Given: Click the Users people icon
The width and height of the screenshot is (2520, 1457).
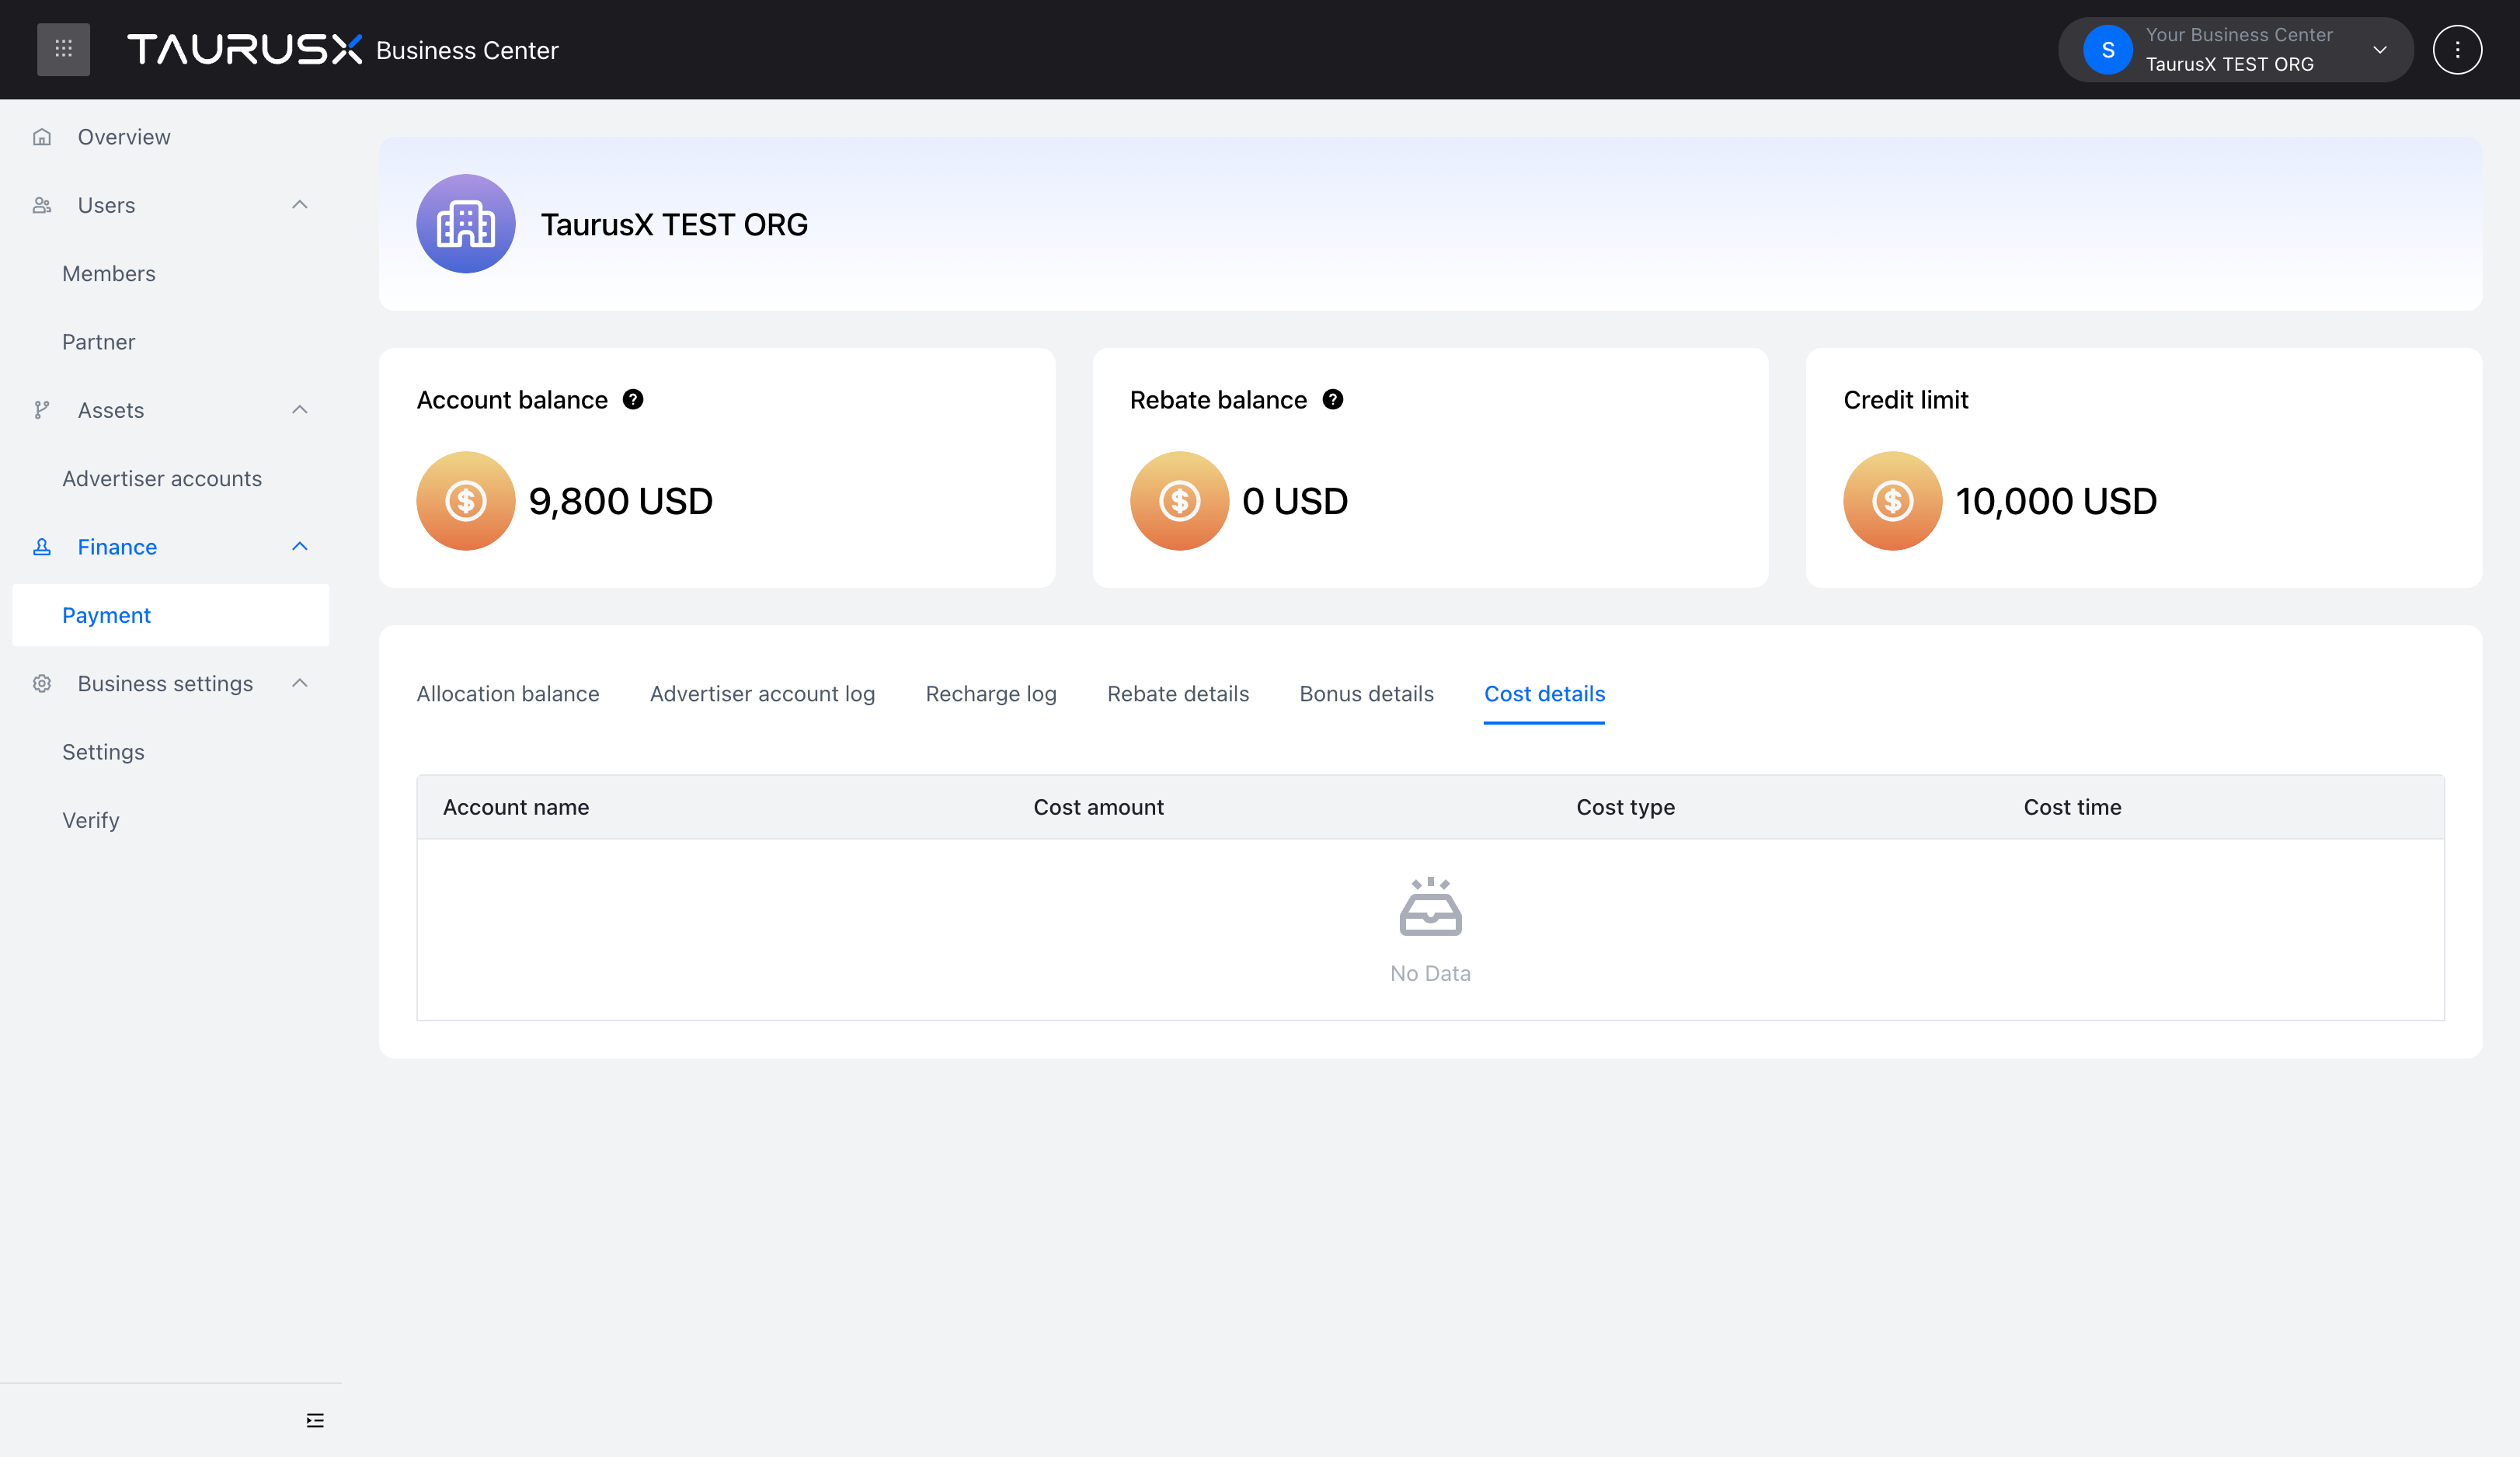Looking at the screenshot, I should coord(42,205).
